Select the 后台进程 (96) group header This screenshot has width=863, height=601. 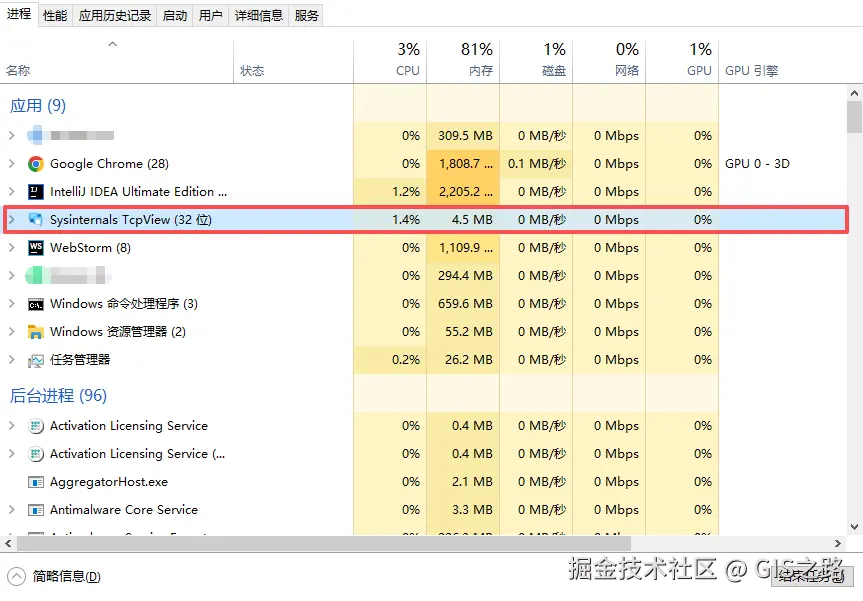58,396
